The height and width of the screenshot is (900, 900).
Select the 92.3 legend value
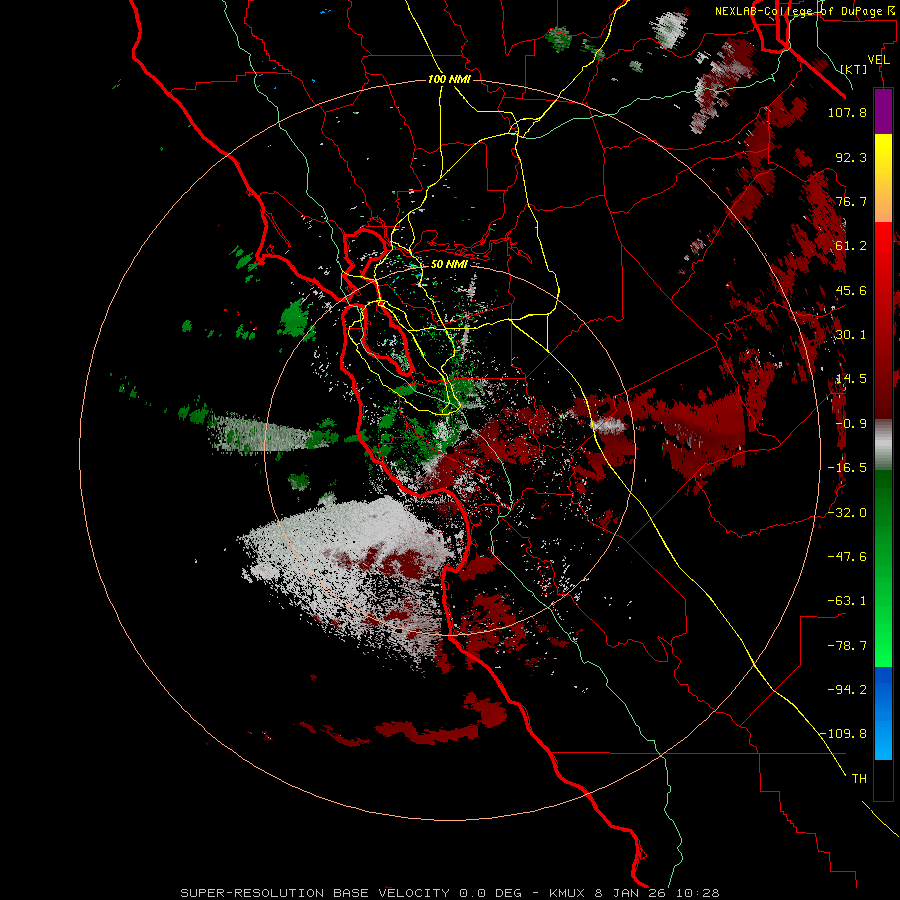[x=851, y=157]
